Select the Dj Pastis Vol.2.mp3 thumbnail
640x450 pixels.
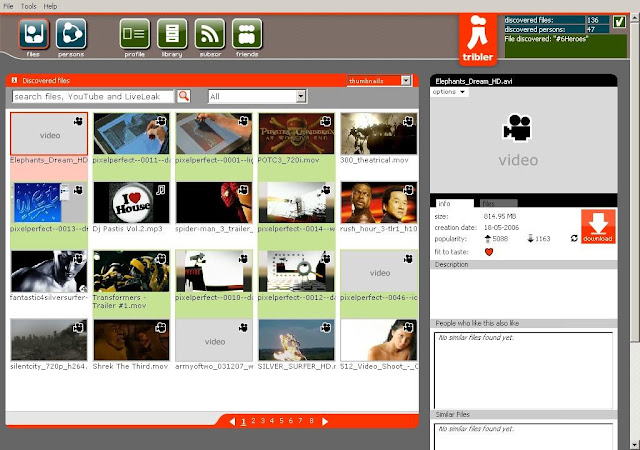[x=131, y=203]
